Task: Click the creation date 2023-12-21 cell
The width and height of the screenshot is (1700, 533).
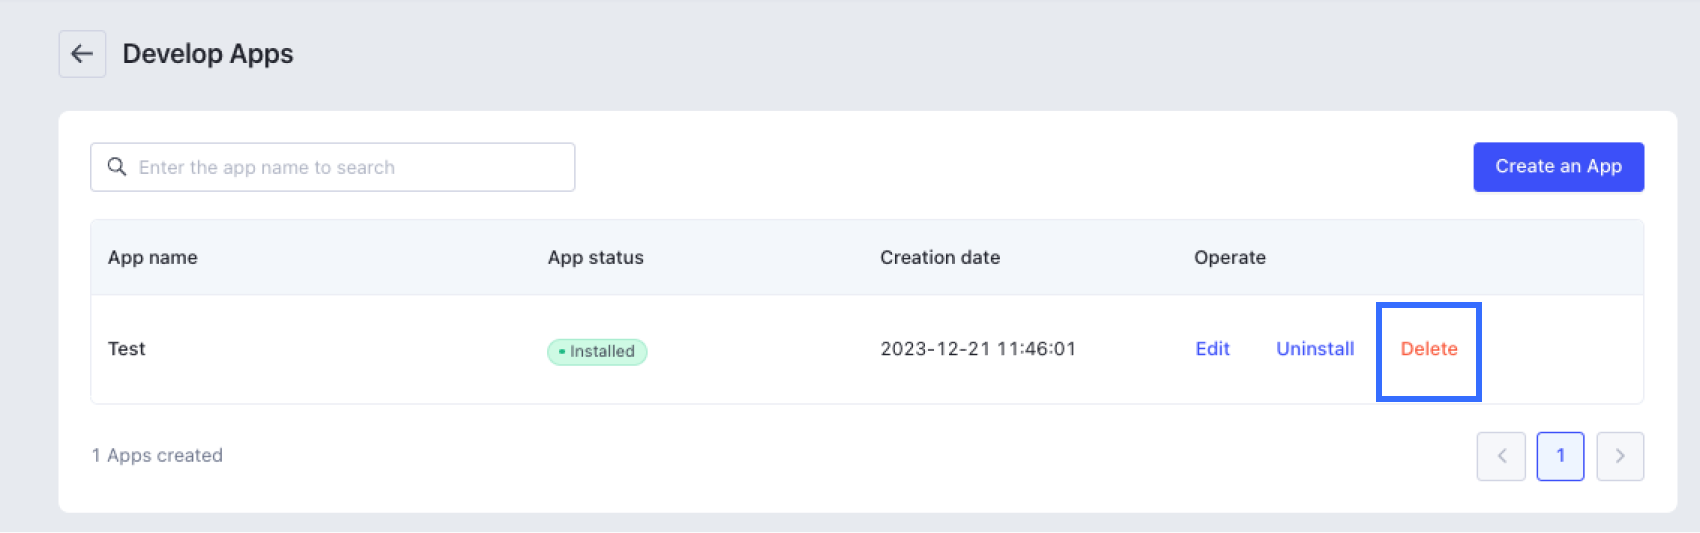Action: coord(977,349)
